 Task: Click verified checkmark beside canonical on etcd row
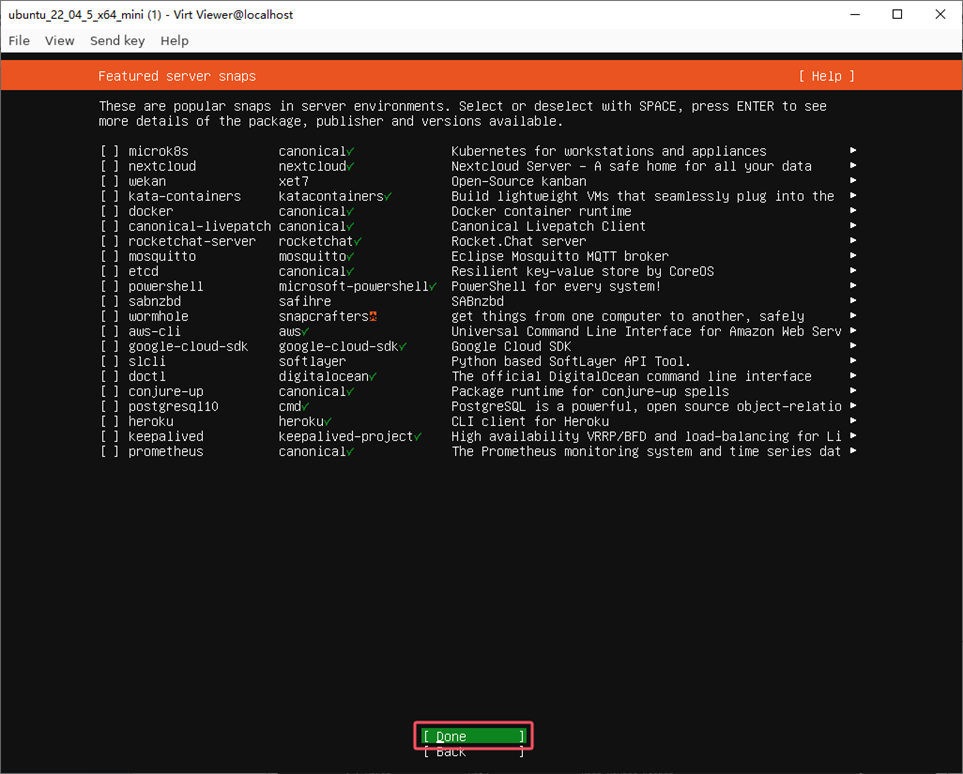350,272
